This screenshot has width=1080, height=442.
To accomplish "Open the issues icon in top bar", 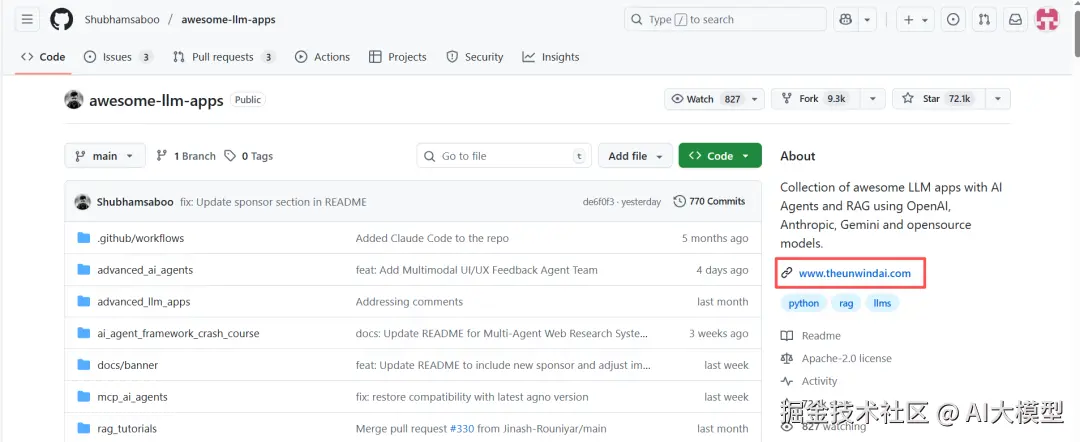I will (x=953, y=19).
